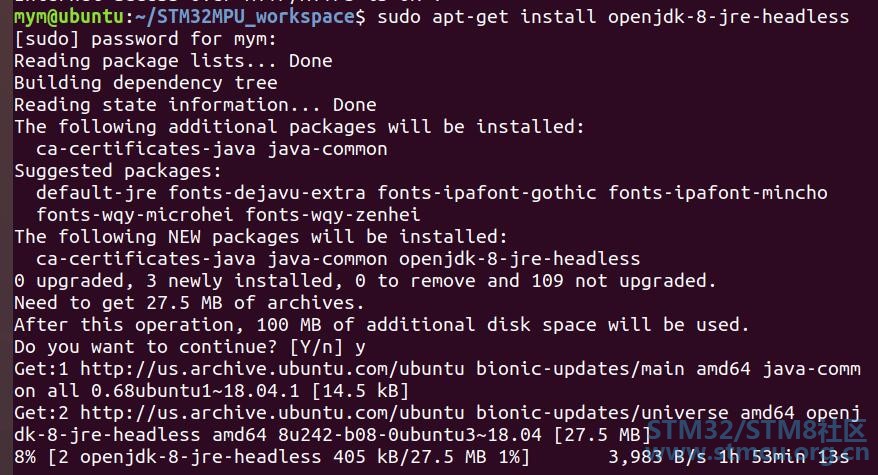
Task: Click 'Reading state information... Done' line
Action: point(195,105)
